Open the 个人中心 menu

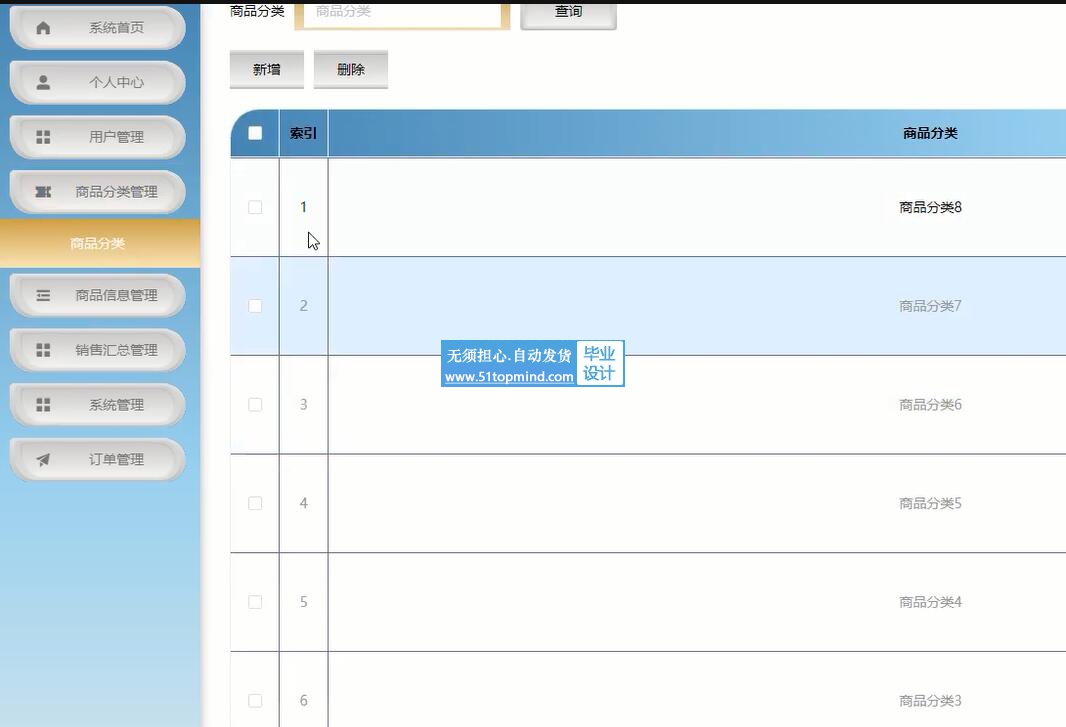[x=97, y=82]
